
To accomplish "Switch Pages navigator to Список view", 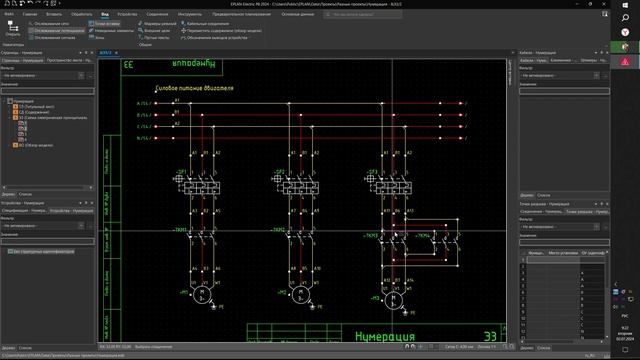I will pyautogui.click(x=25, y=194).
